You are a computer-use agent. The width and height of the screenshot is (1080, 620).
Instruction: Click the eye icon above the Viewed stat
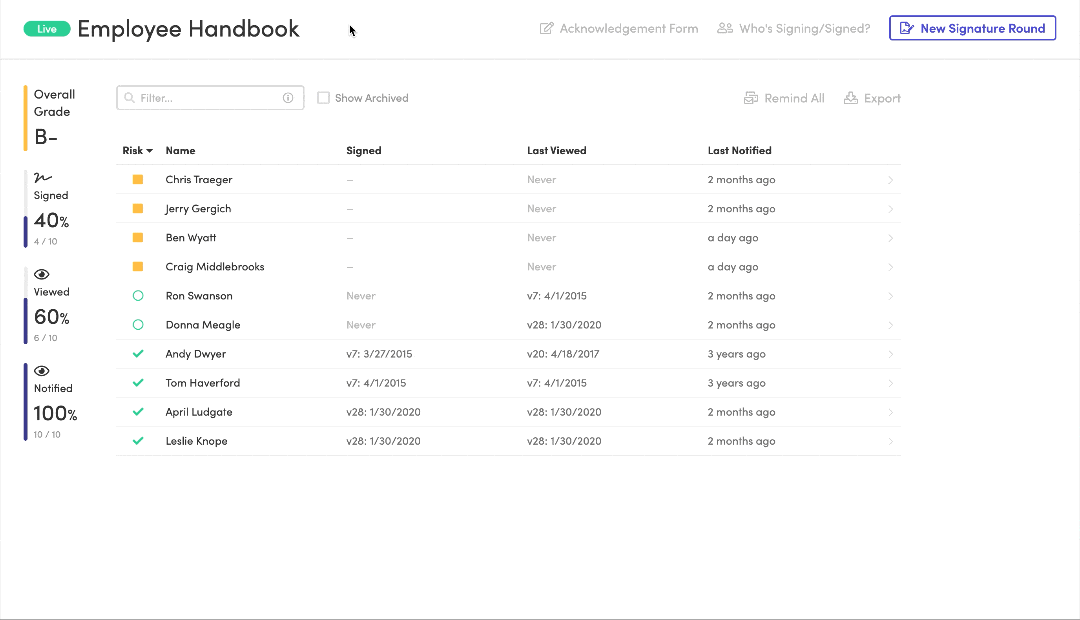41,273
